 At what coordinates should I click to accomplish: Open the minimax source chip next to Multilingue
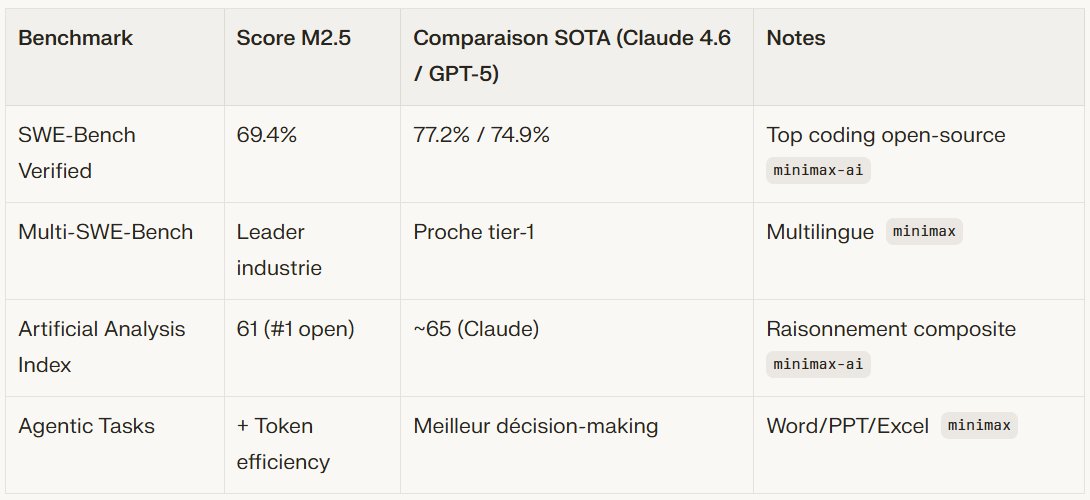924,232
